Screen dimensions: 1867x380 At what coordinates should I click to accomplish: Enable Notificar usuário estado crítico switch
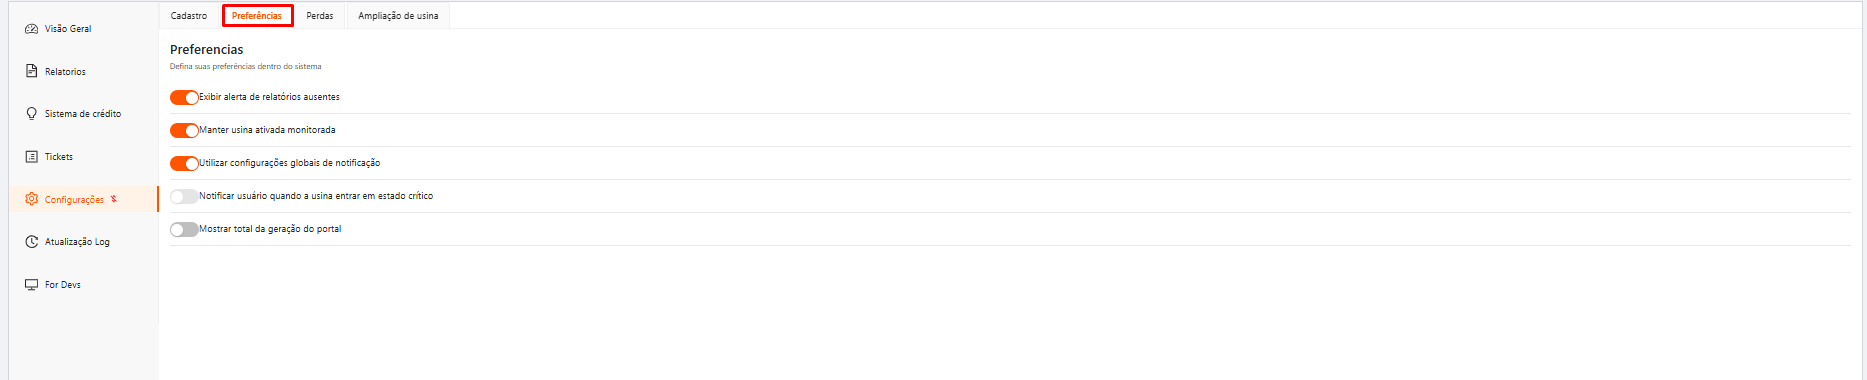click(184, 196)
